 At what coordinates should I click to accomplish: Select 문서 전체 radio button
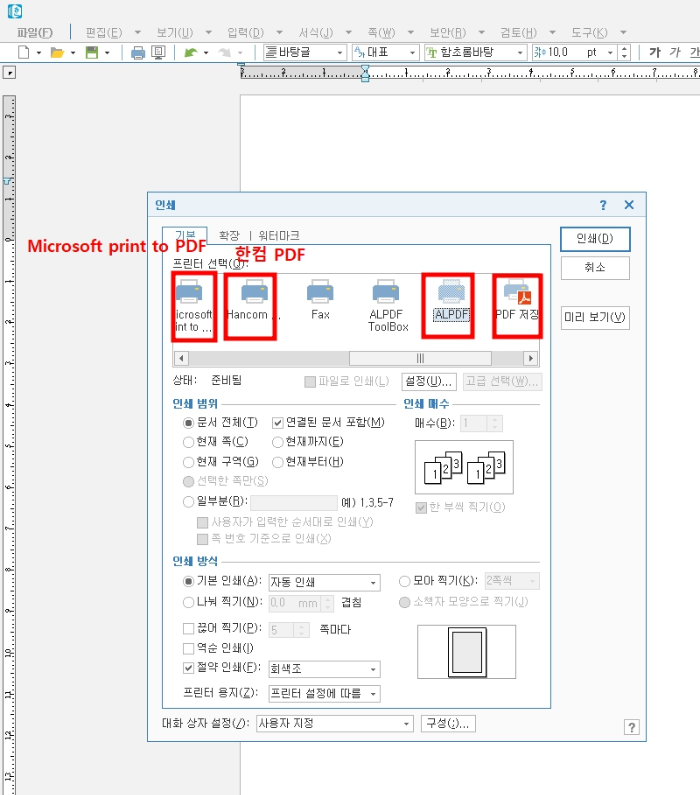click(188, 423)
